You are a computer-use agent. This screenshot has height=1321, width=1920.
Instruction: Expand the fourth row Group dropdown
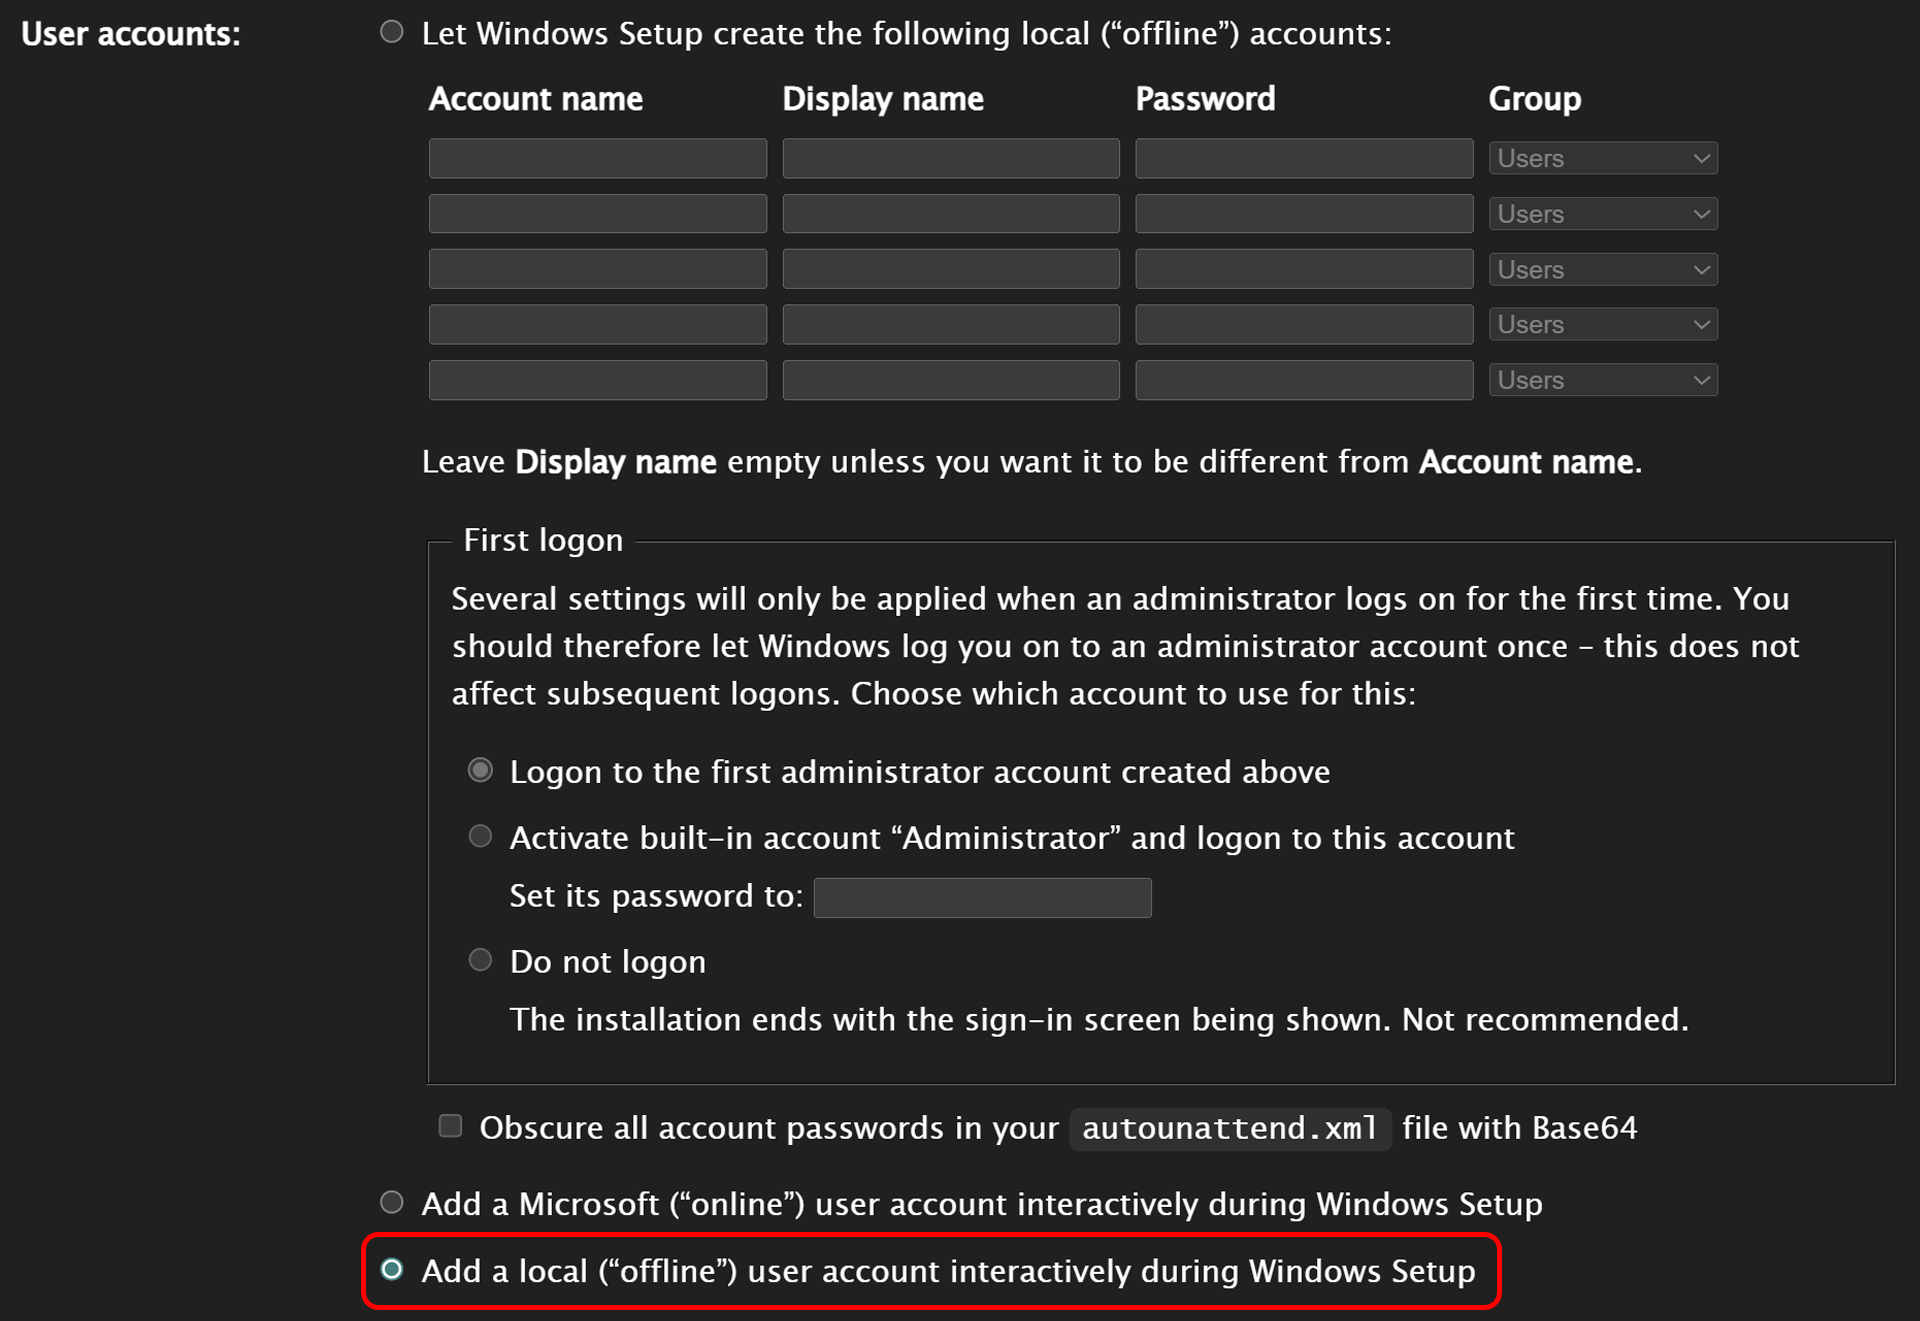[1602, 324]
